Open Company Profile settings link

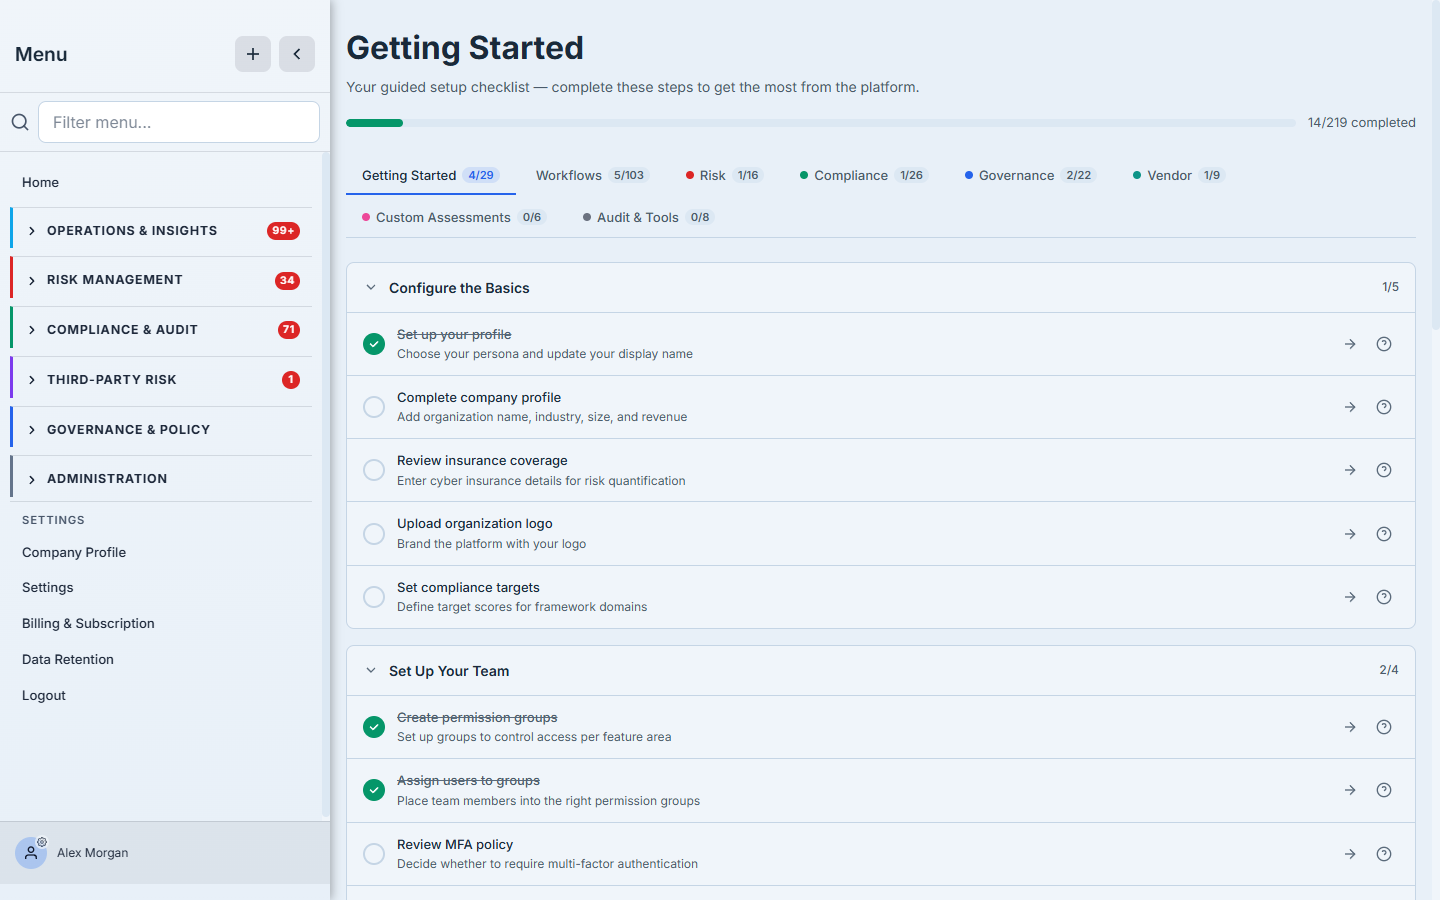74,552
